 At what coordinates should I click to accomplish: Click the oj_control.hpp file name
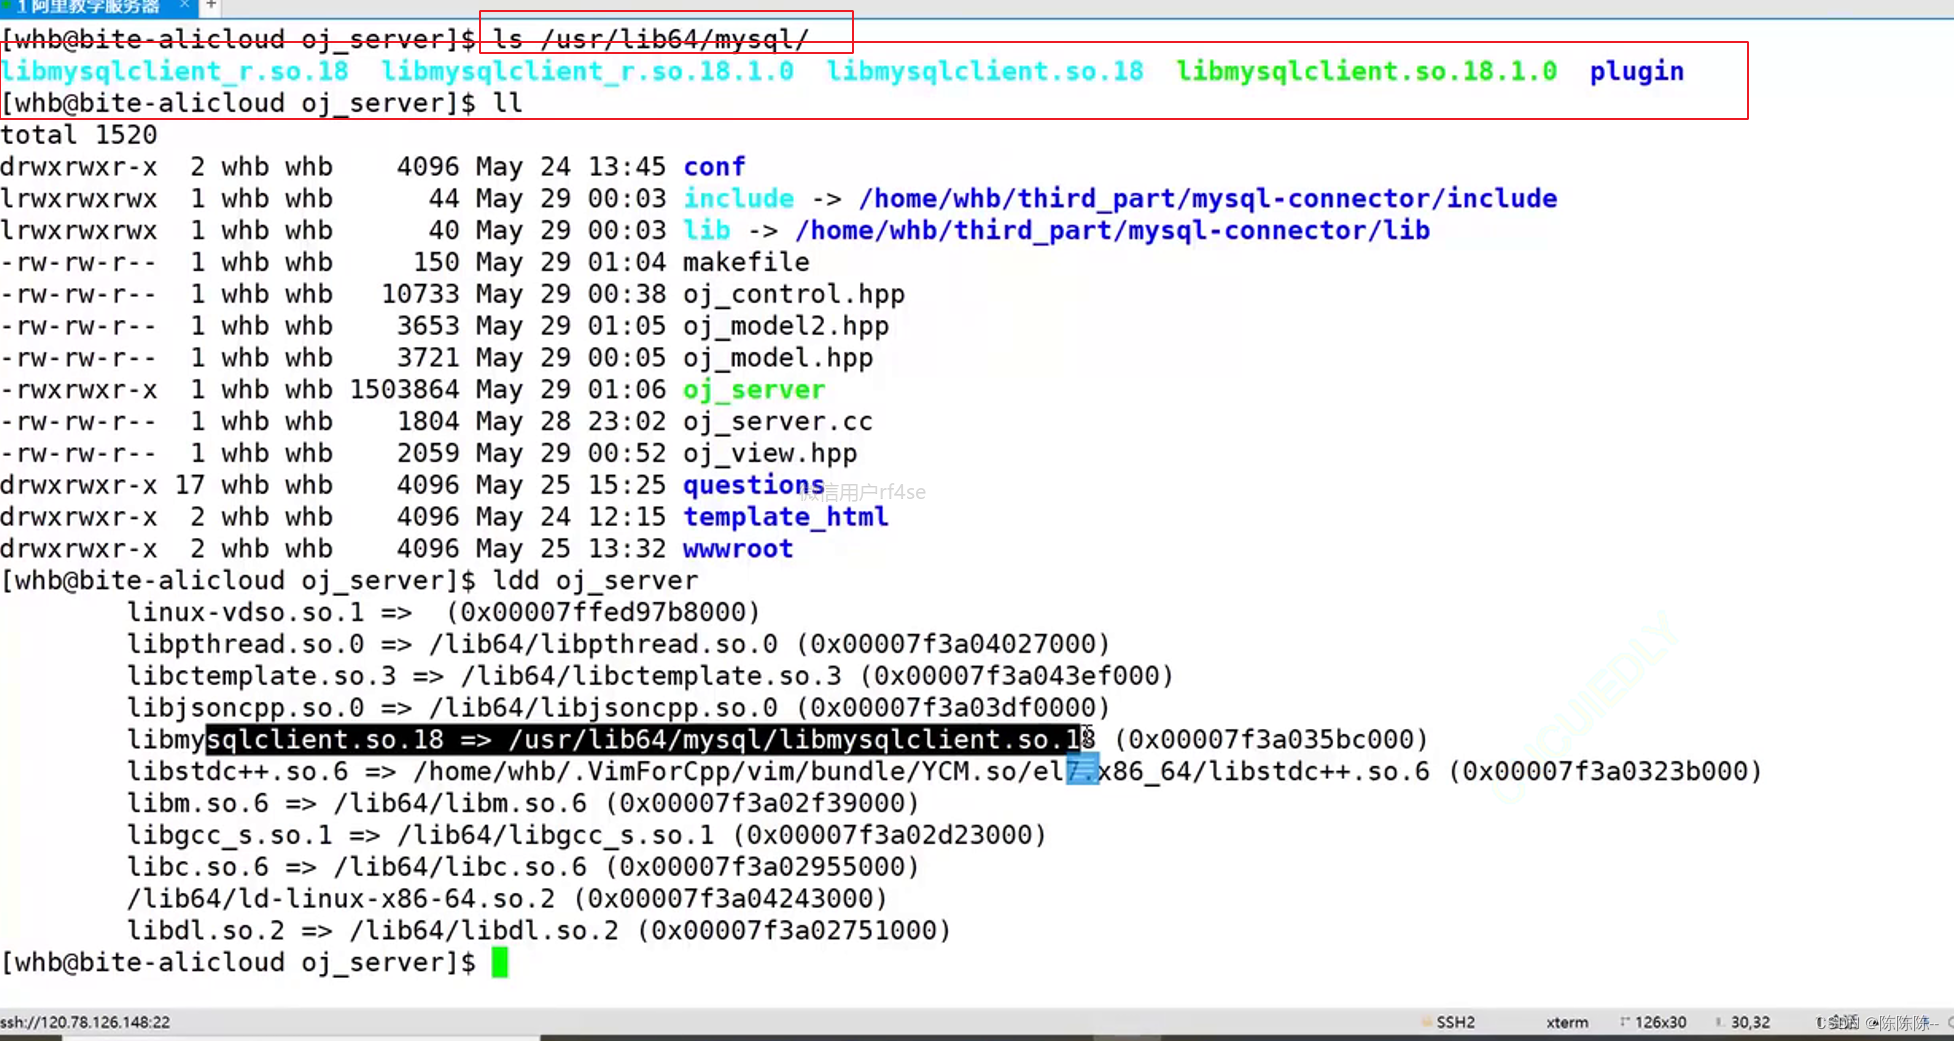[794, 294]
